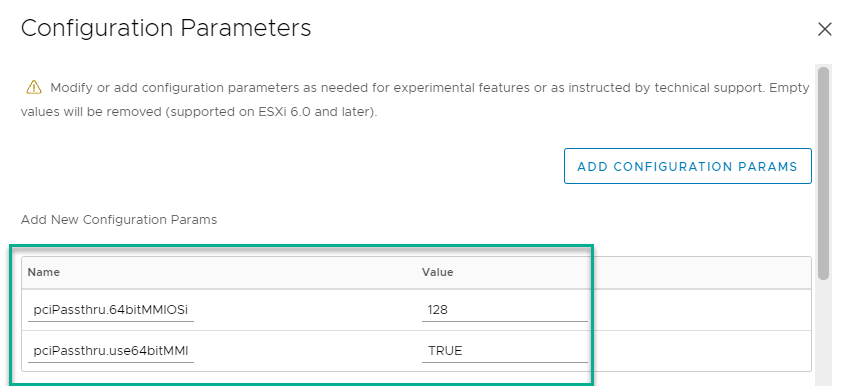Click the scrollbar track below the thumb

coord(823,333)
